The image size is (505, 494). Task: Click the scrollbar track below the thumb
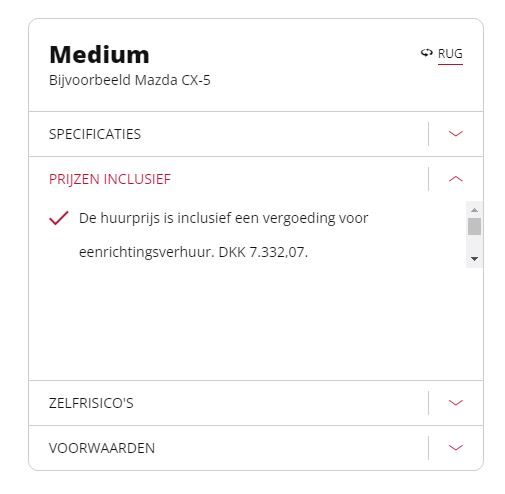pyautogui.click(x=474, y=245)
